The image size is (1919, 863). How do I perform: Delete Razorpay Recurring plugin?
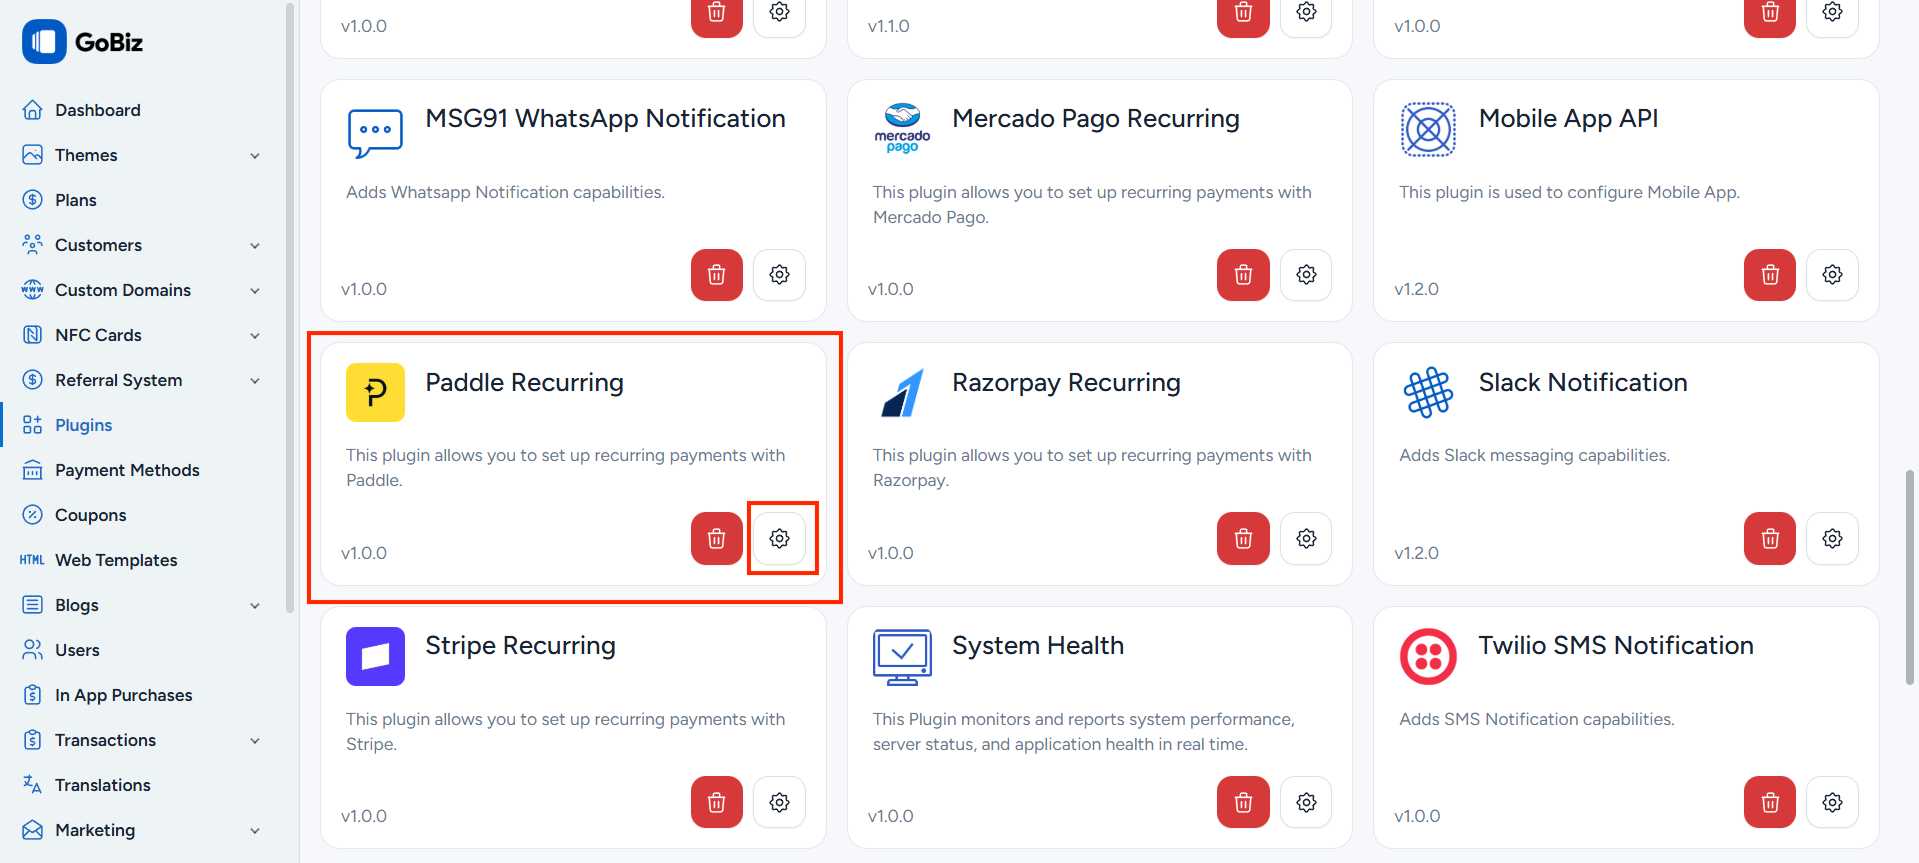point(1243,539)
